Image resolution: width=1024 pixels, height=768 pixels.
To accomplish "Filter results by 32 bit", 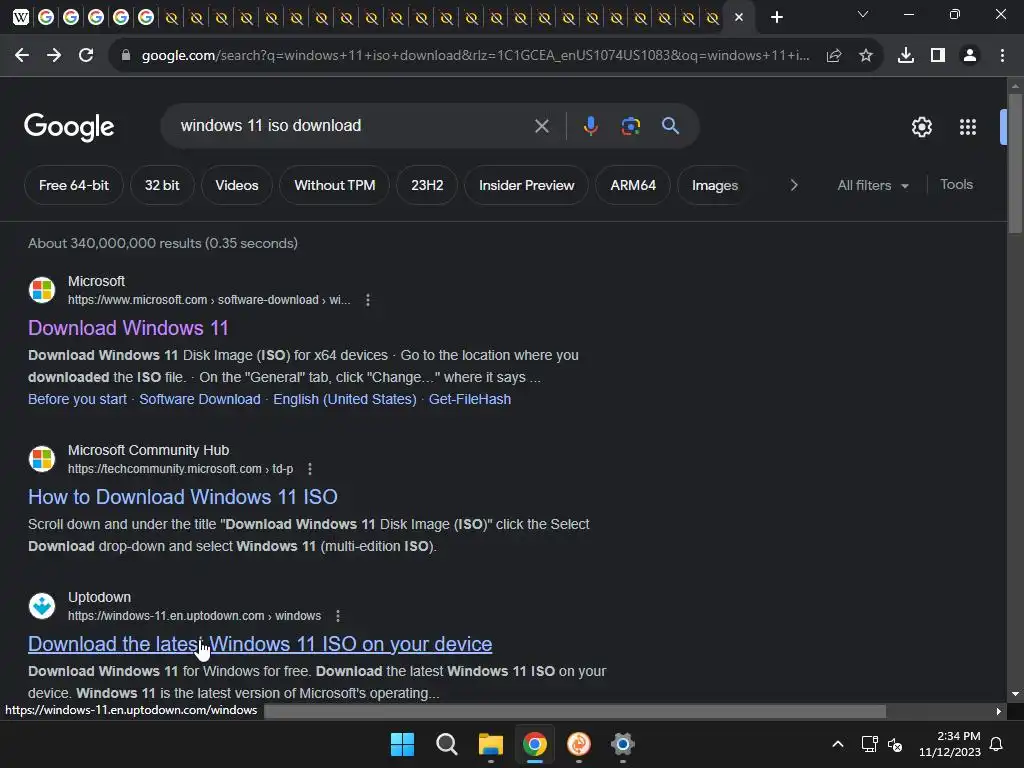I will pyautogui.click(x=162, y=185).
